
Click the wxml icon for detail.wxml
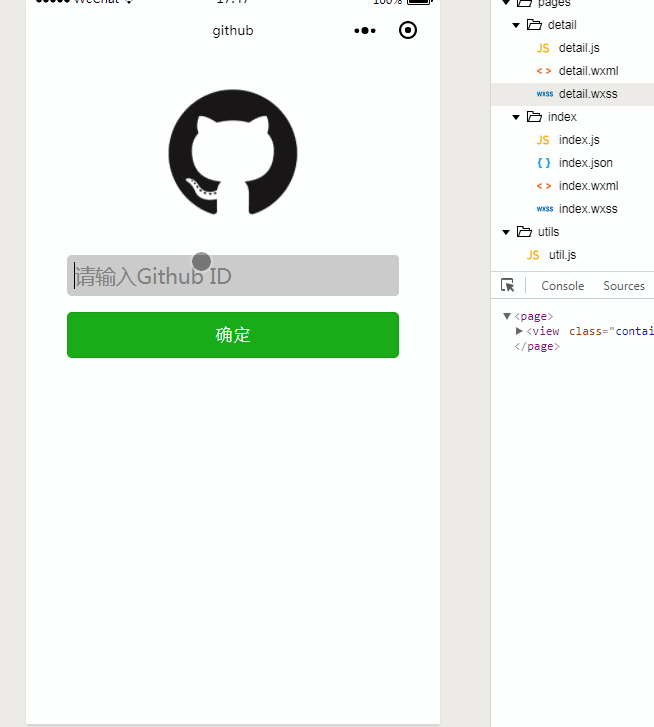544,71
